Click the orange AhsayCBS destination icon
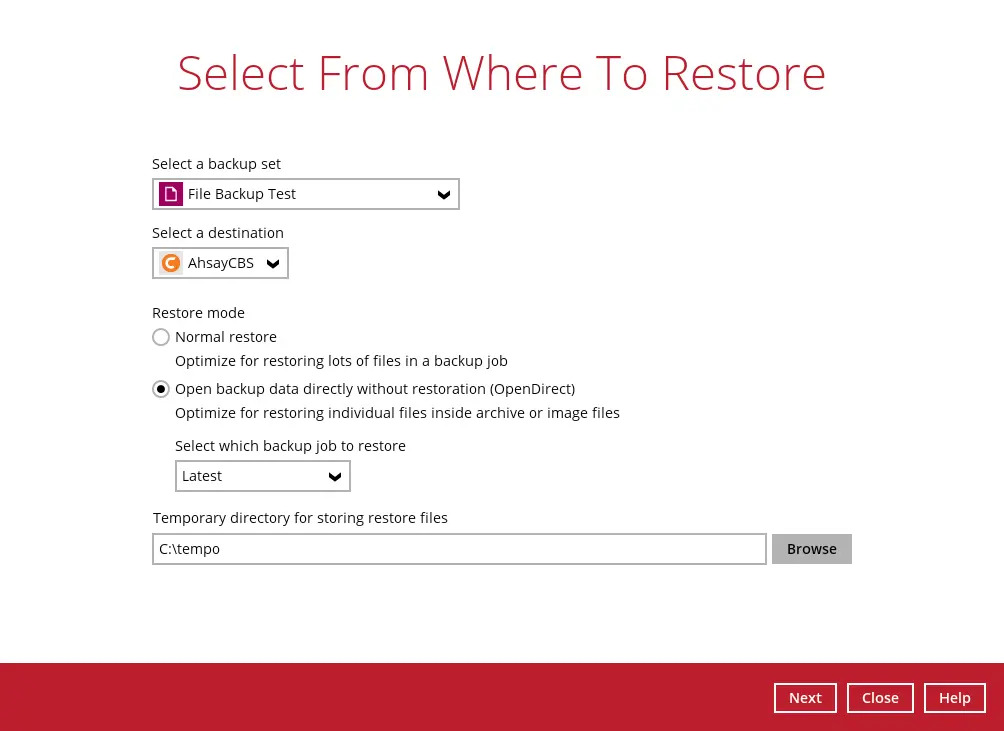The height and width of the screenshot is (731, 1004). click(171, 263)
